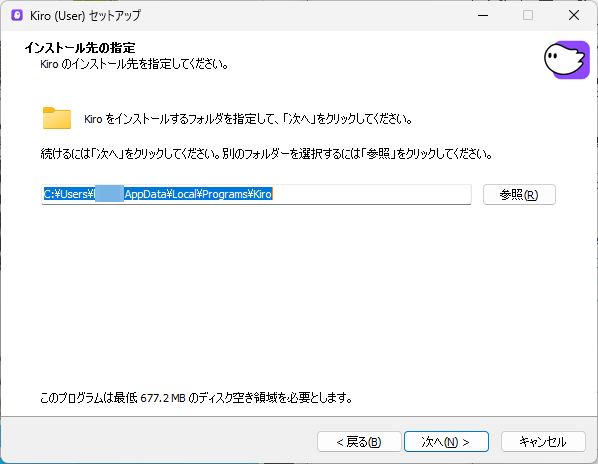This screenshot has height=464, width=598.
Task: Click the yellow folder icon
Action: [x=57, y=118]
